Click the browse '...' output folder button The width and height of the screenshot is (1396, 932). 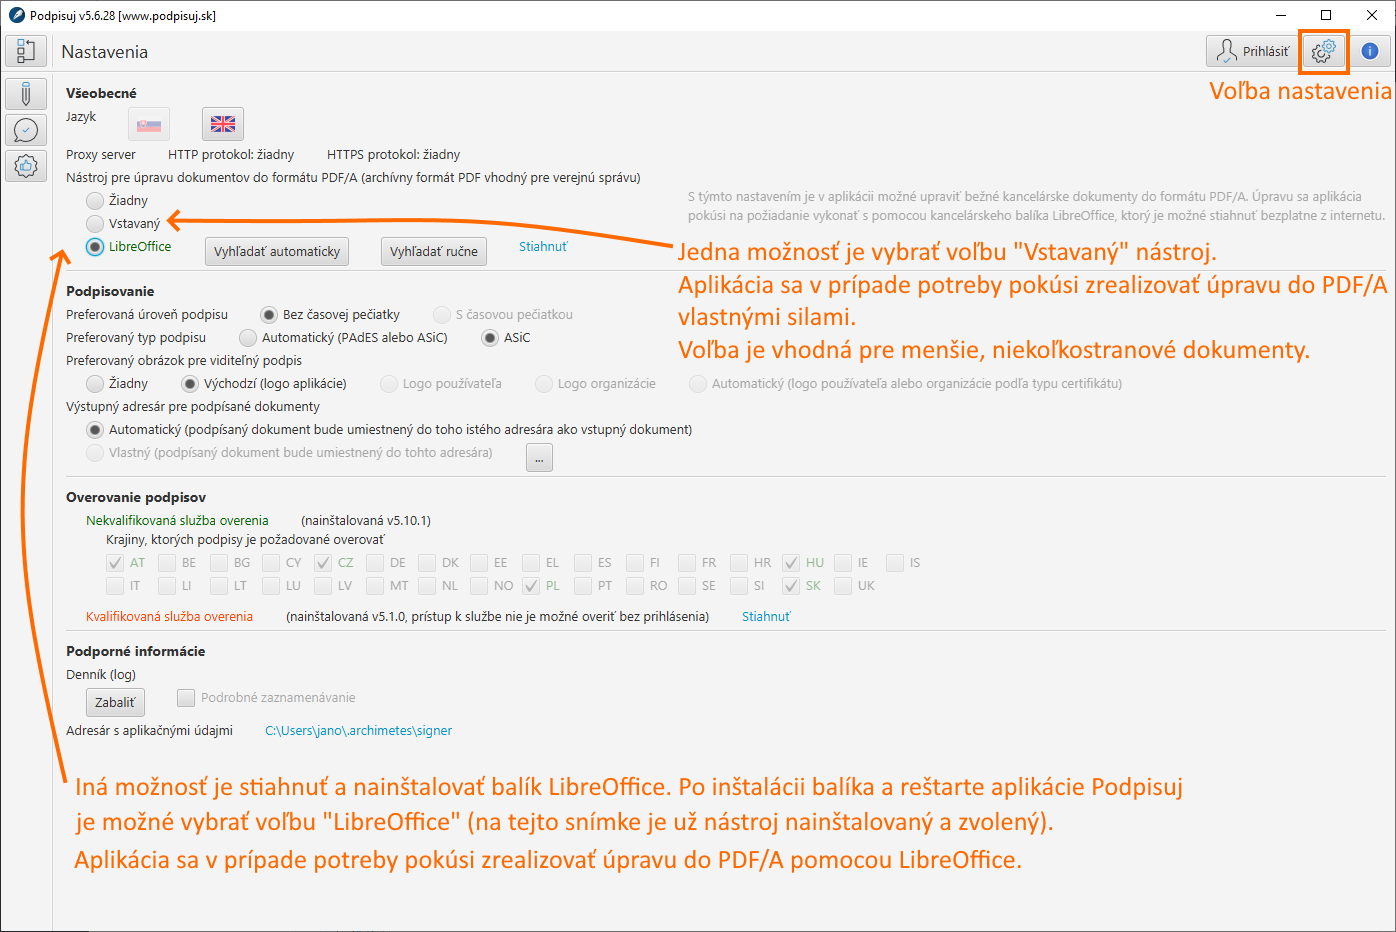point(539,458)
